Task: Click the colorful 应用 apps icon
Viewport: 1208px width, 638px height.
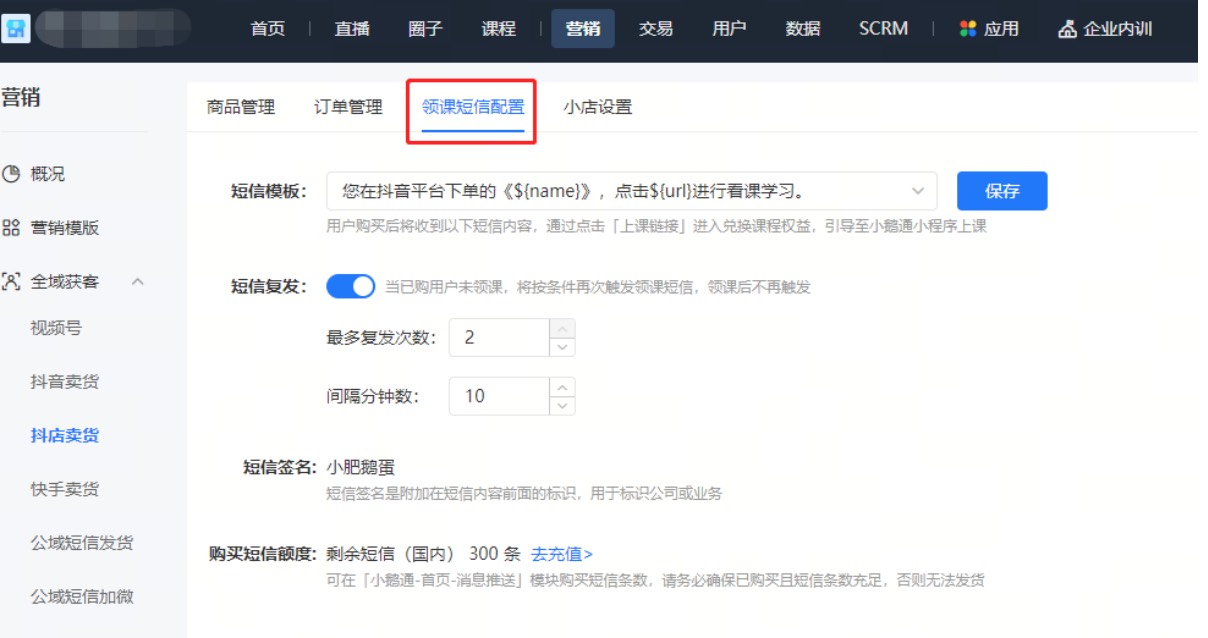Action: click(x=967, y=29)
